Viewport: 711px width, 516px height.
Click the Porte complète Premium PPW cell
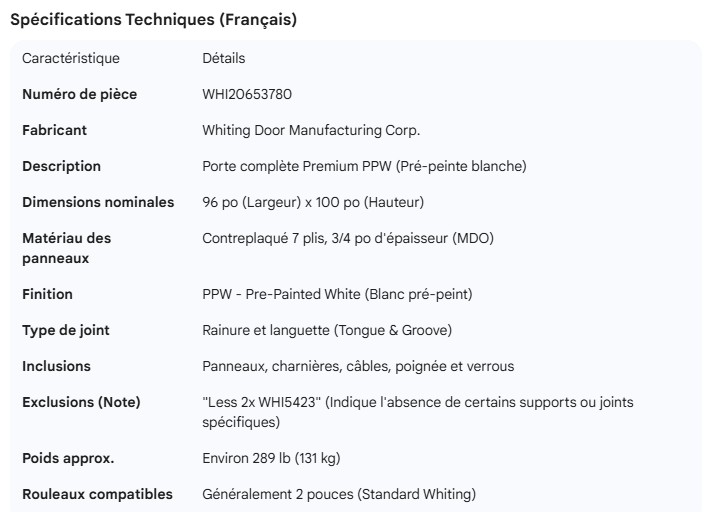click(x=364, y=166)
